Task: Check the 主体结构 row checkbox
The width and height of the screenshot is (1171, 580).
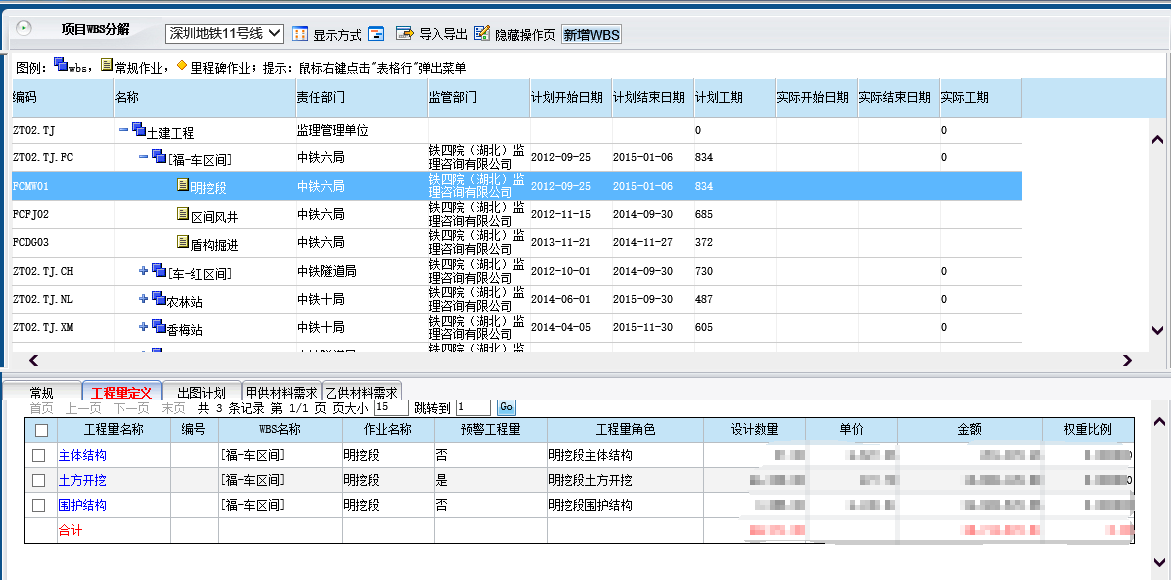Action: coord(39,455)
